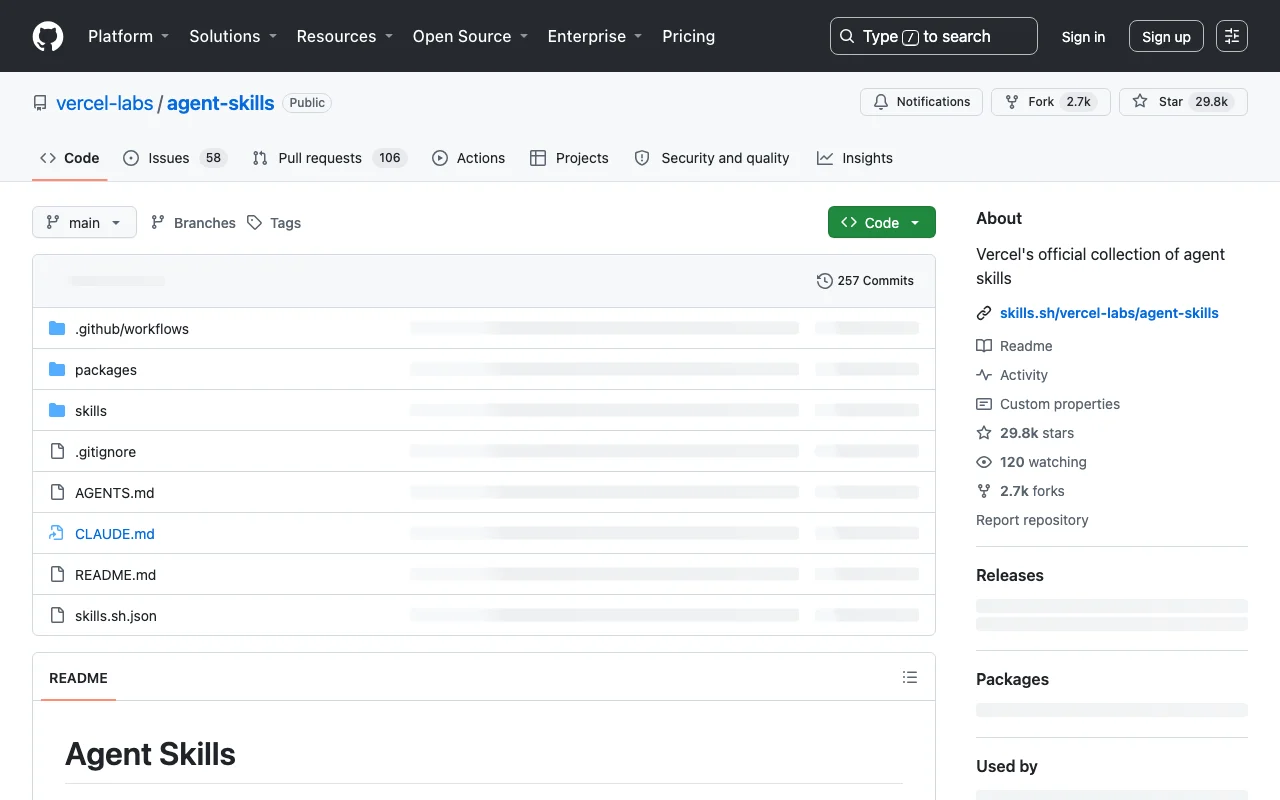Focus the Type / to search field
The width and height of the screenshot is (1280, 800).
934,36
